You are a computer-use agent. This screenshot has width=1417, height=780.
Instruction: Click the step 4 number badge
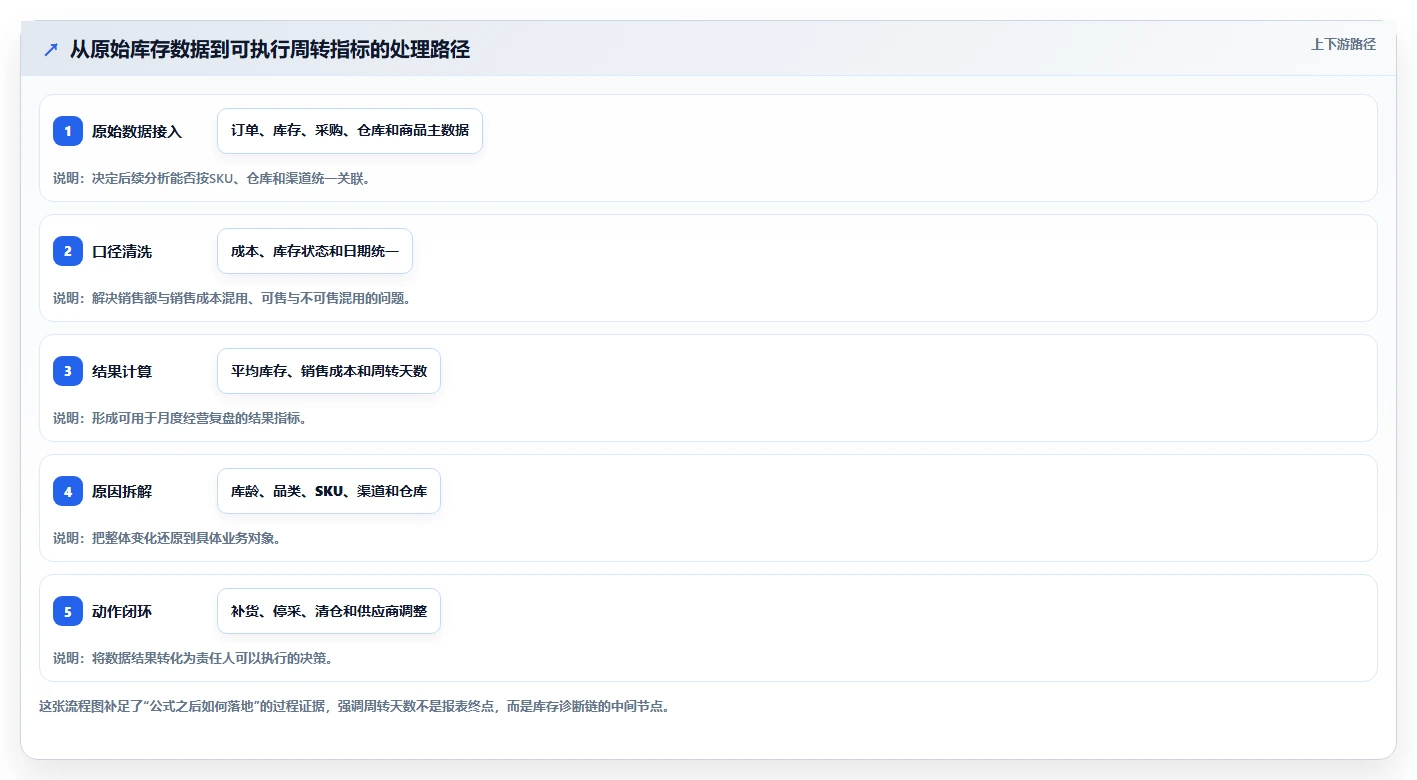(x=68, y=491)
